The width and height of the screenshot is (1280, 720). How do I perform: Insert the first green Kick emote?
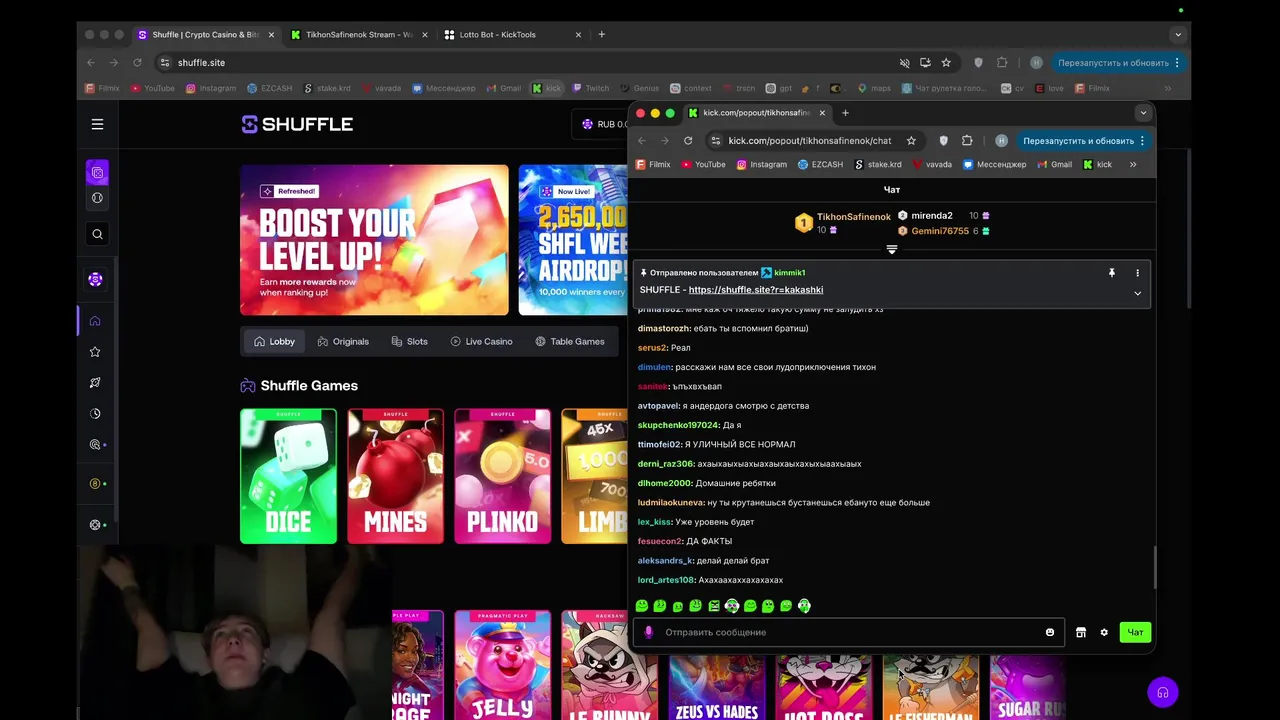coord(642,606)
